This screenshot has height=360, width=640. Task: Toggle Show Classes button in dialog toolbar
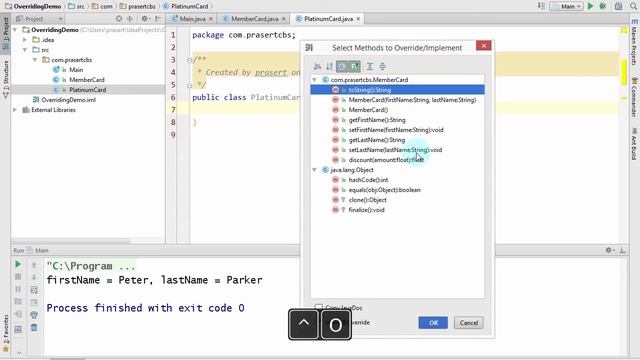pos(342,66)
